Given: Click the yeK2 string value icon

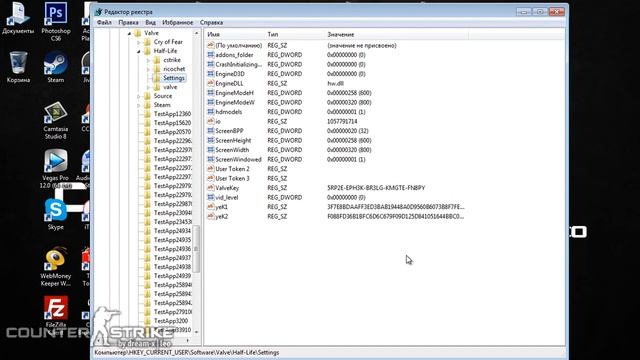Looking at the screenshot, I should point(211,216).
